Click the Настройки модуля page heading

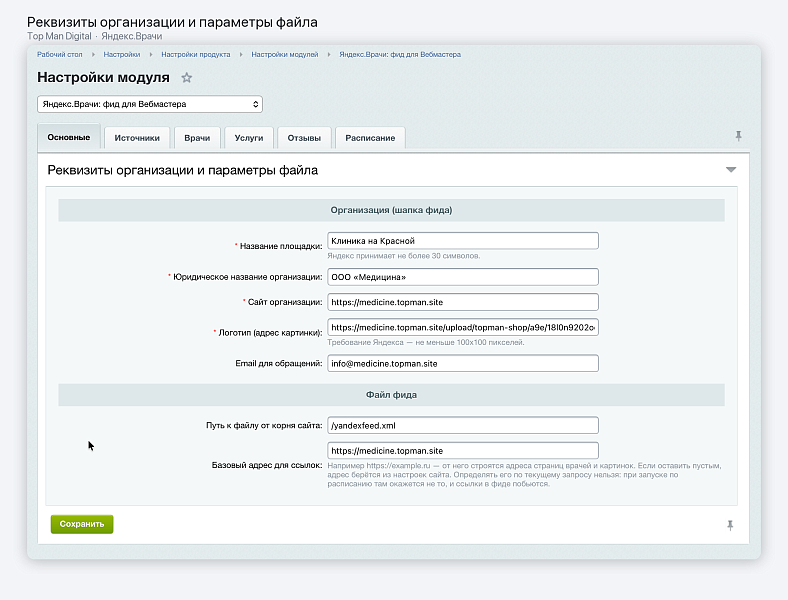tap(104, 77)
